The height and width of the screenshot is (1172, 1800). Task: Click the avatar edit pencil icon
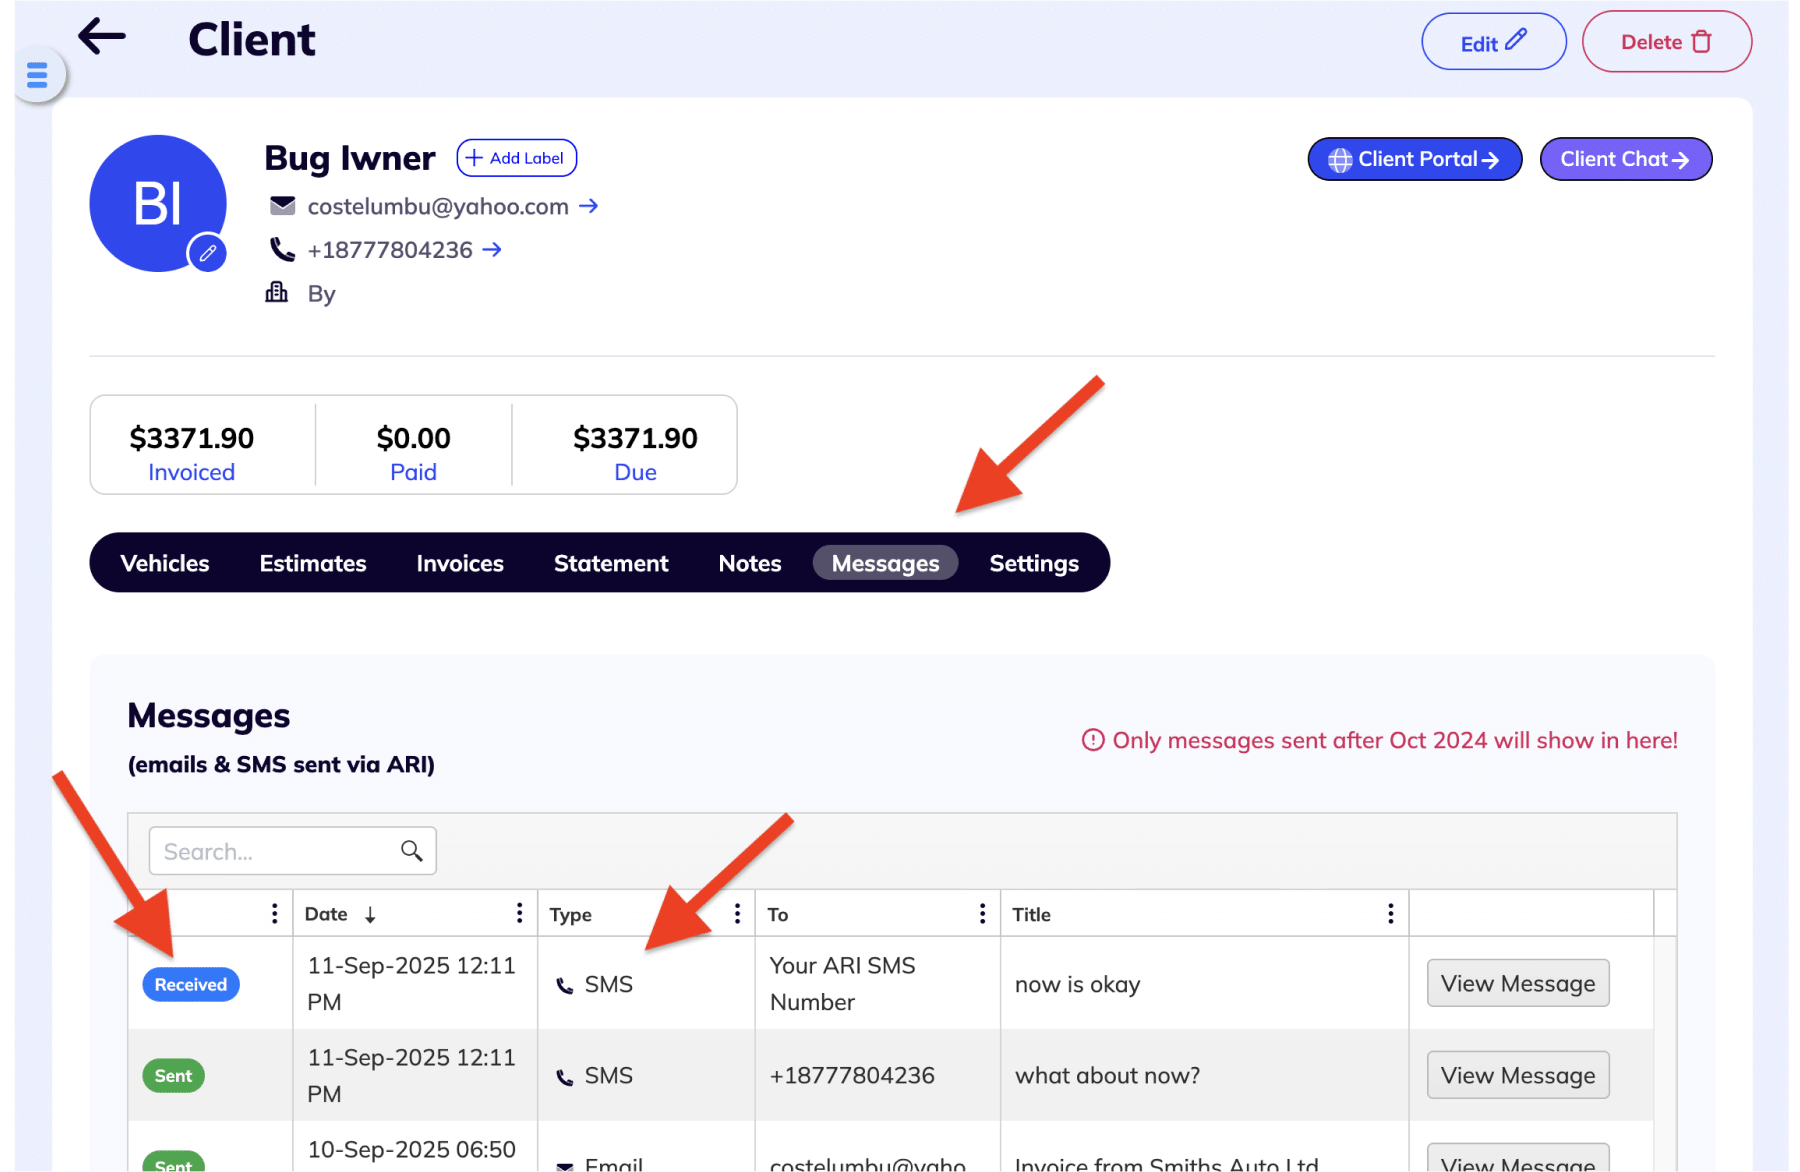pyautogui.click(x=208, y=253)
